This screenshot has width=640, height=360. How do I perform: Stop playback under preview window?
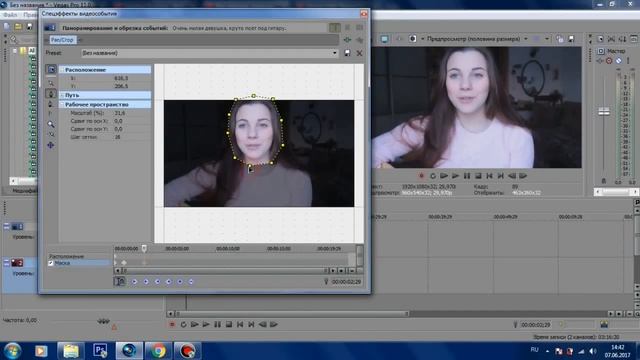pyautogui.click(x=478, y=176)
